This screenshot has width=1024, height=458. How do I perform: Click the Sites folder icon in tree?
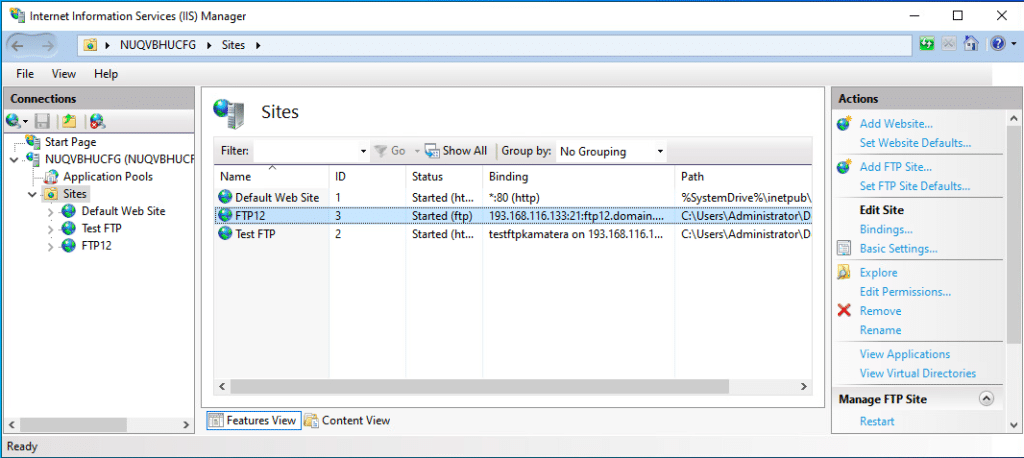click(x=50, y=194)
